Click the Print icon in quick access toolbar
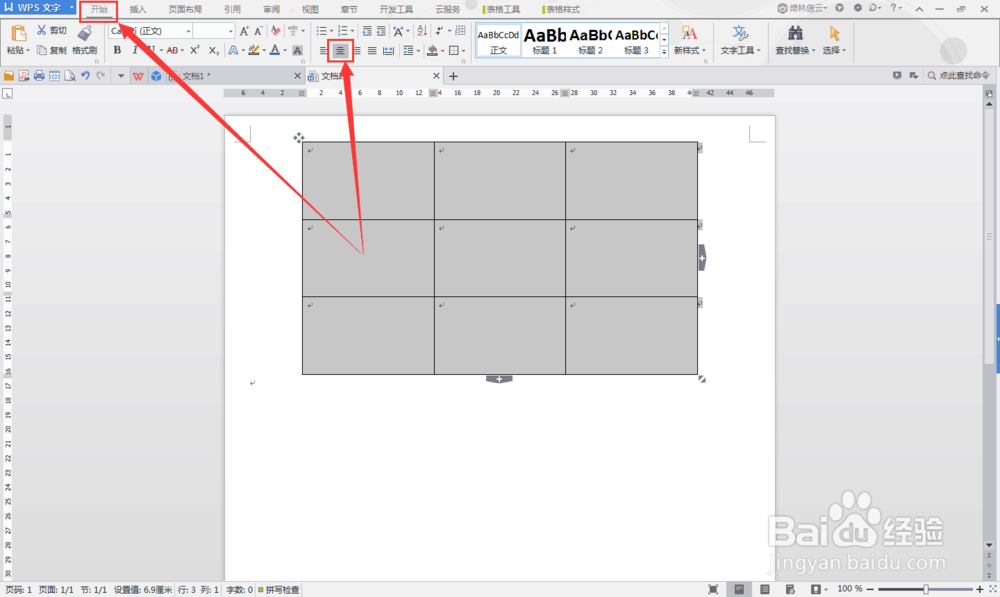Image resolution: width=1000 pixels, height=597 pixels. click(39, 76)
